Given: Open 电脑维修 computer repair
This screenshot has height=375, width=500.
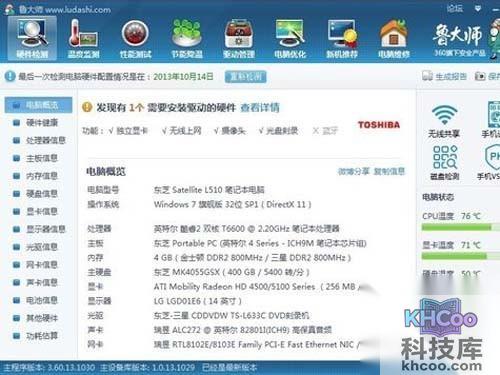Looking at the screenshot, I should (x=394, y=38).
